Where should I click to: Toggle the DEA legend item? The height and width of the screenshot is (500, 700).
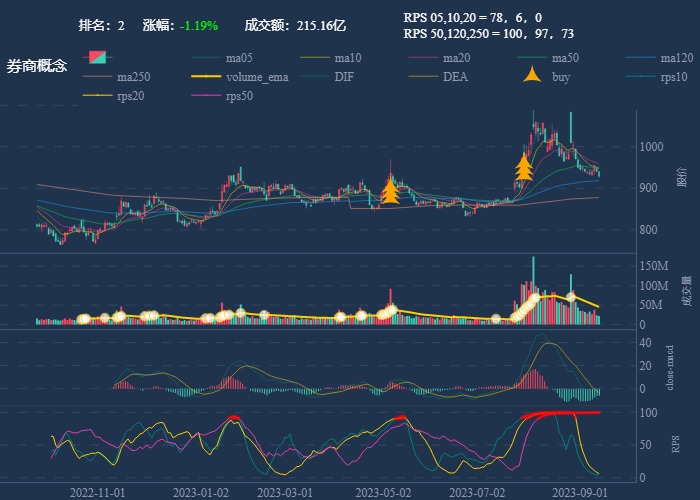coord(455,77)
